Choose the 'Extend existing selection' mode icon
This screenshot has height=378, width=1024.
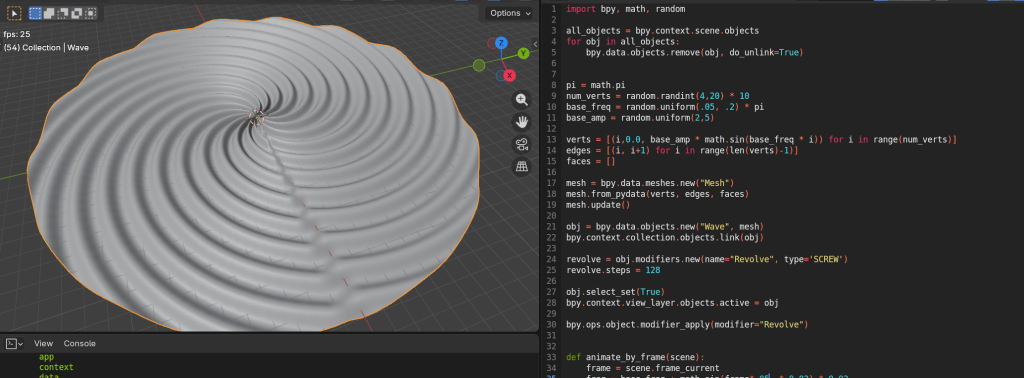pos(50,13)
